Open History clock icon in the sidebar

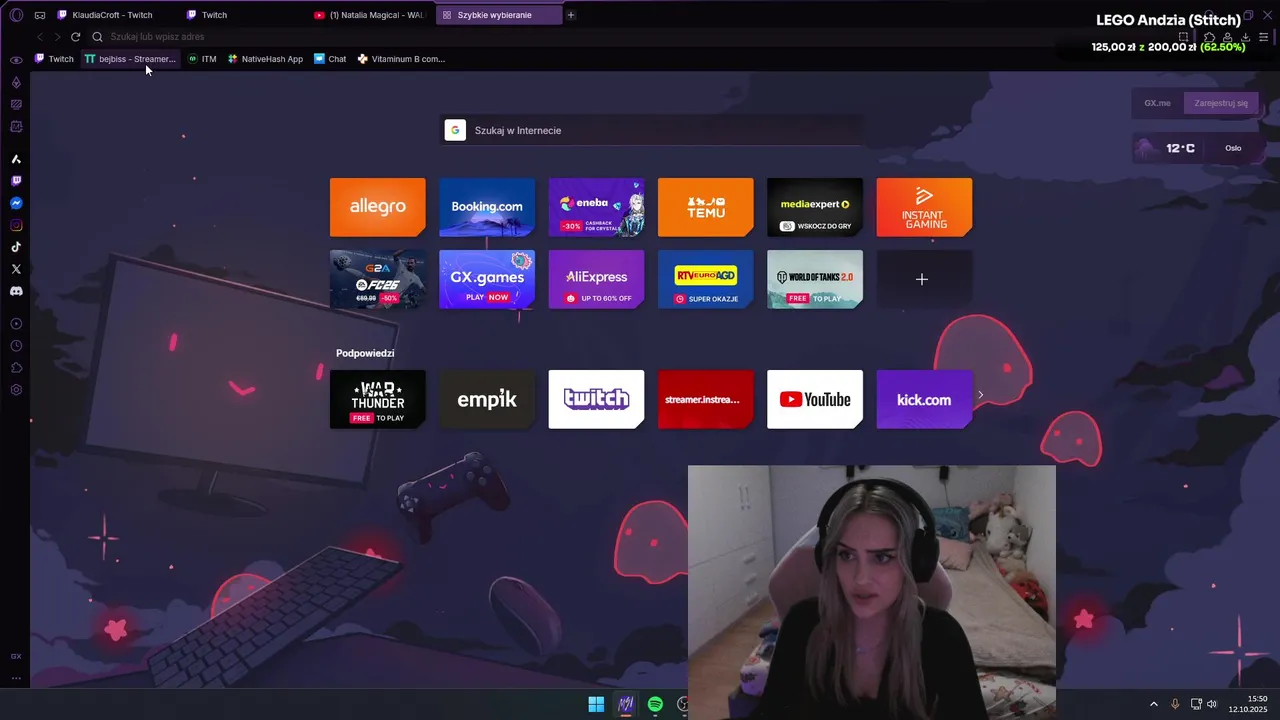point(16,346)
